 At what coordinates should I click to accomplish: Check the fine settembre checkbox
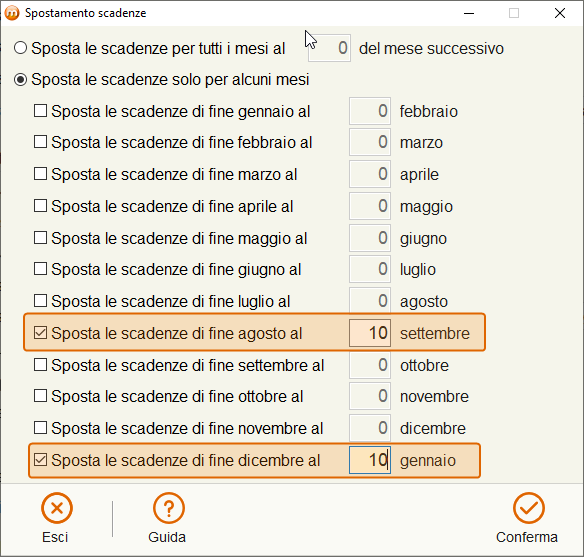[40, 365]
